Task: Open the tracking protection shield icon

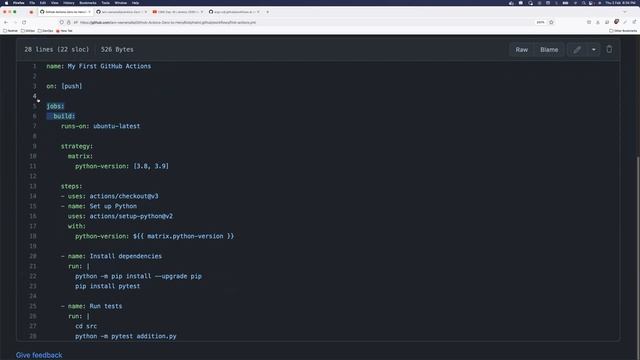Action: (x=62, y=22)
